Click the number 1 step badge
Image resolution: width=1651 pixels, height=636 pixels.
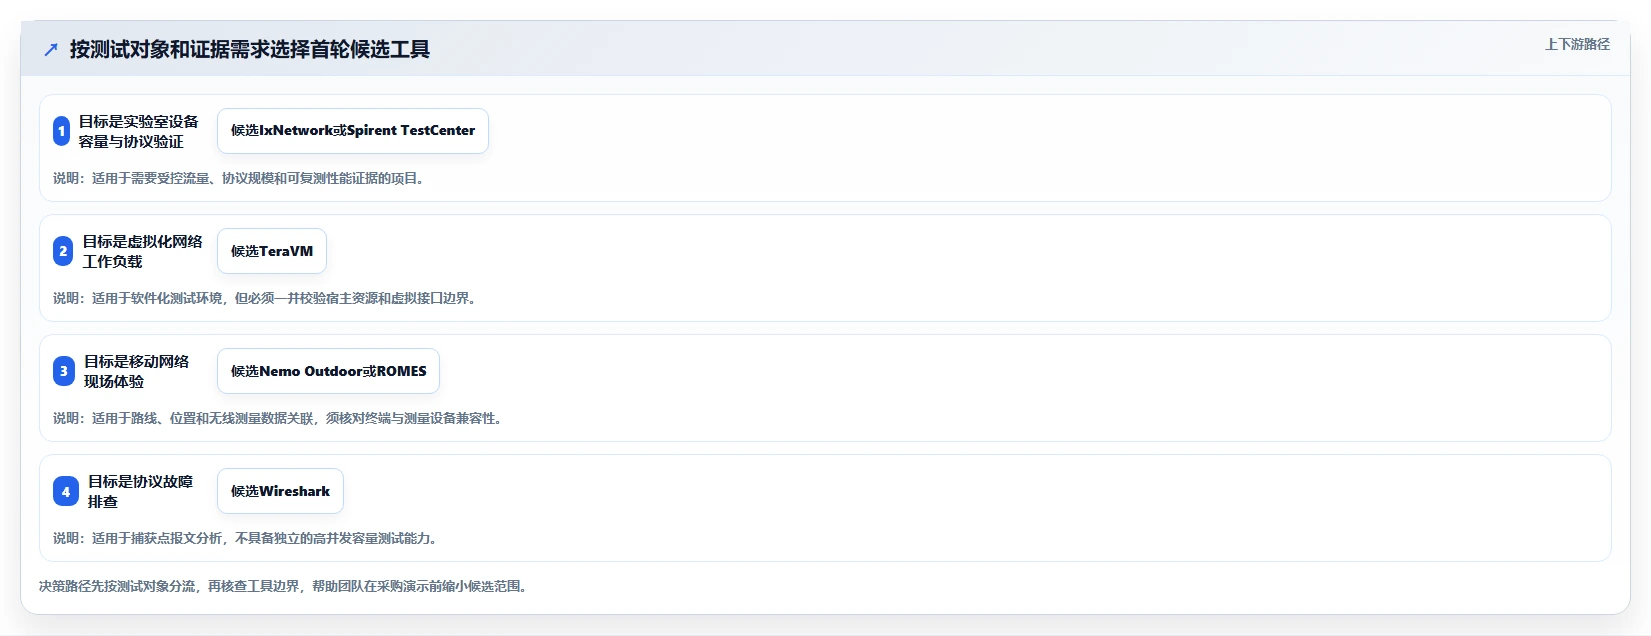[x=61, y=131]
